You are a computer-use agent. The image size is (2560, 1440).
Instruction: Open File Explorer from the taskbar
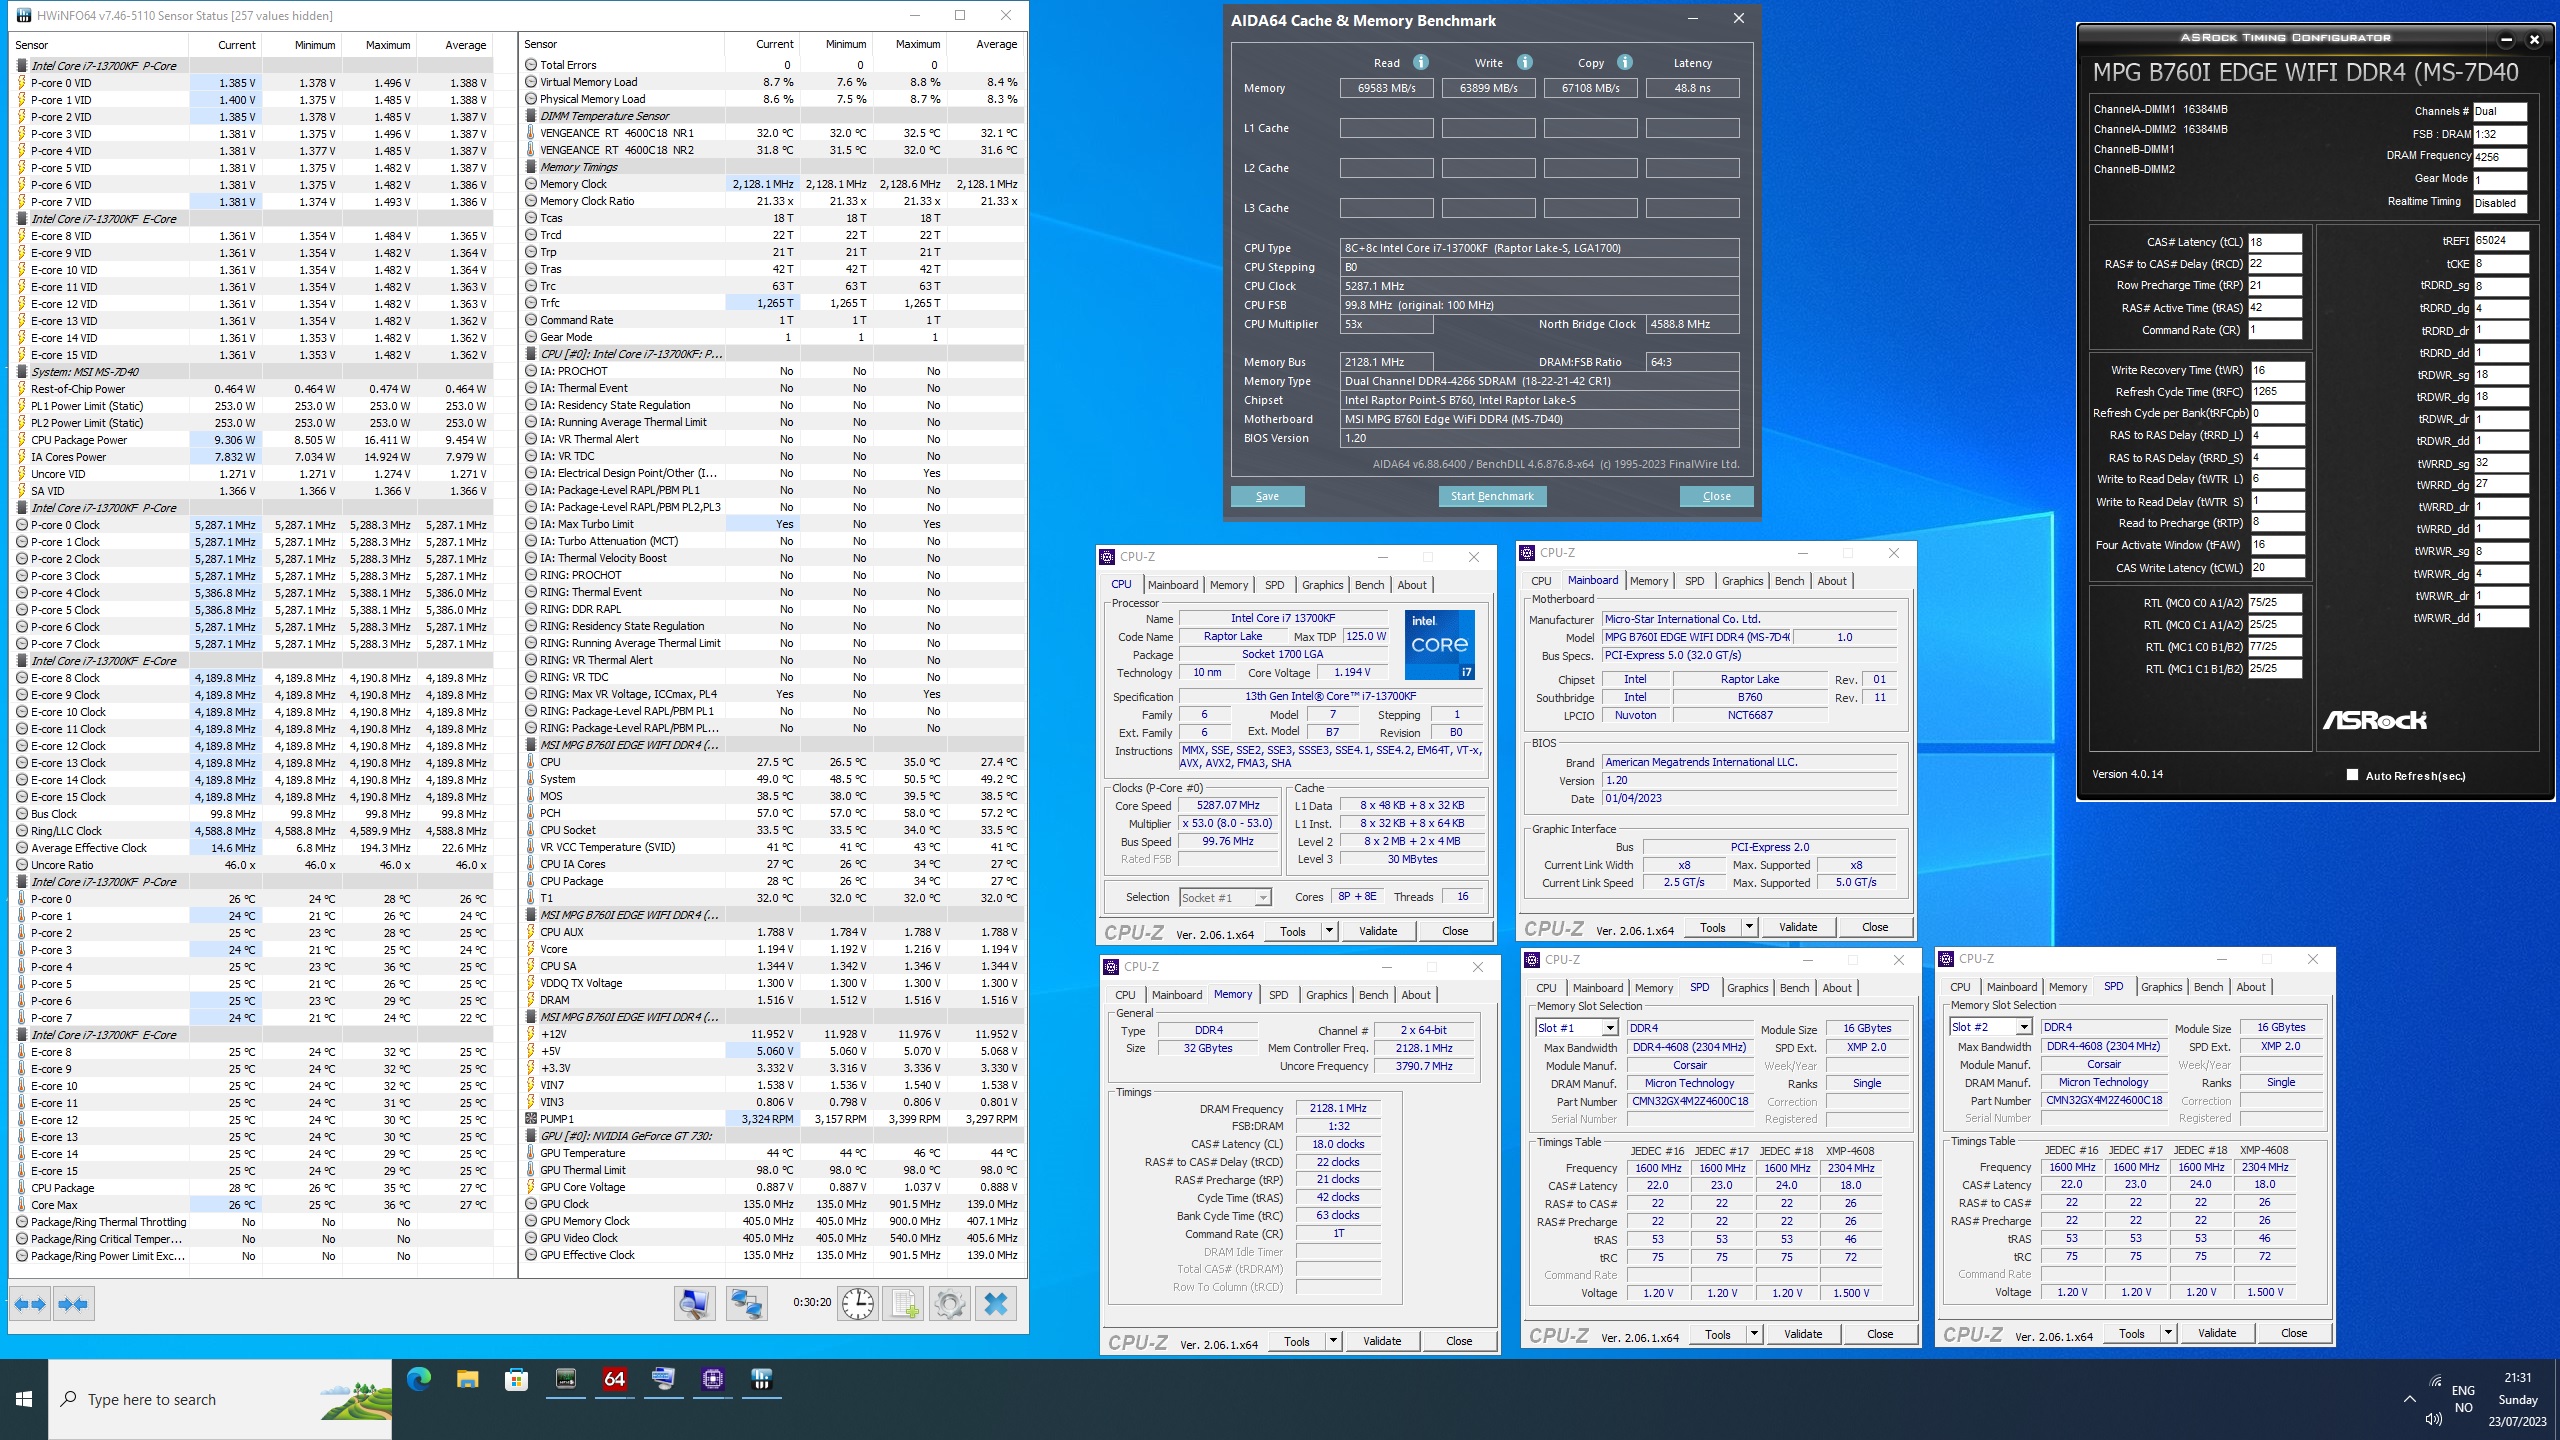[x=467, y=1380]
